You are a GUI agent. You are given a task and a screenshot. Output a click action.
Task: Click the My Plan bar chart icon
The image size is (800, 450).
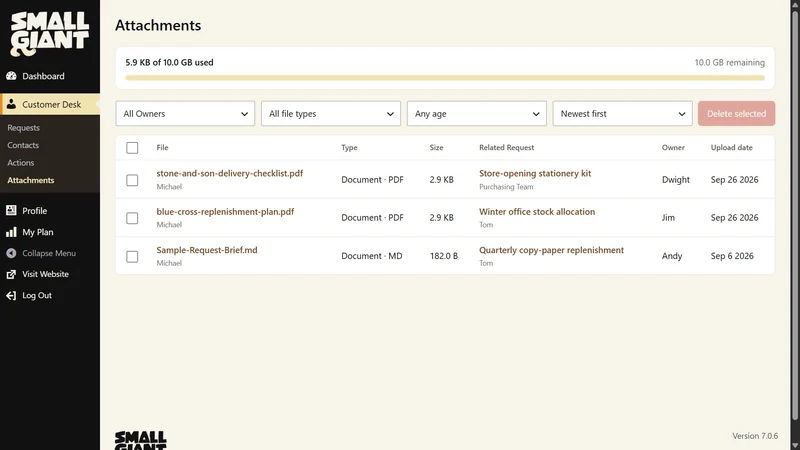click(11, 232)
